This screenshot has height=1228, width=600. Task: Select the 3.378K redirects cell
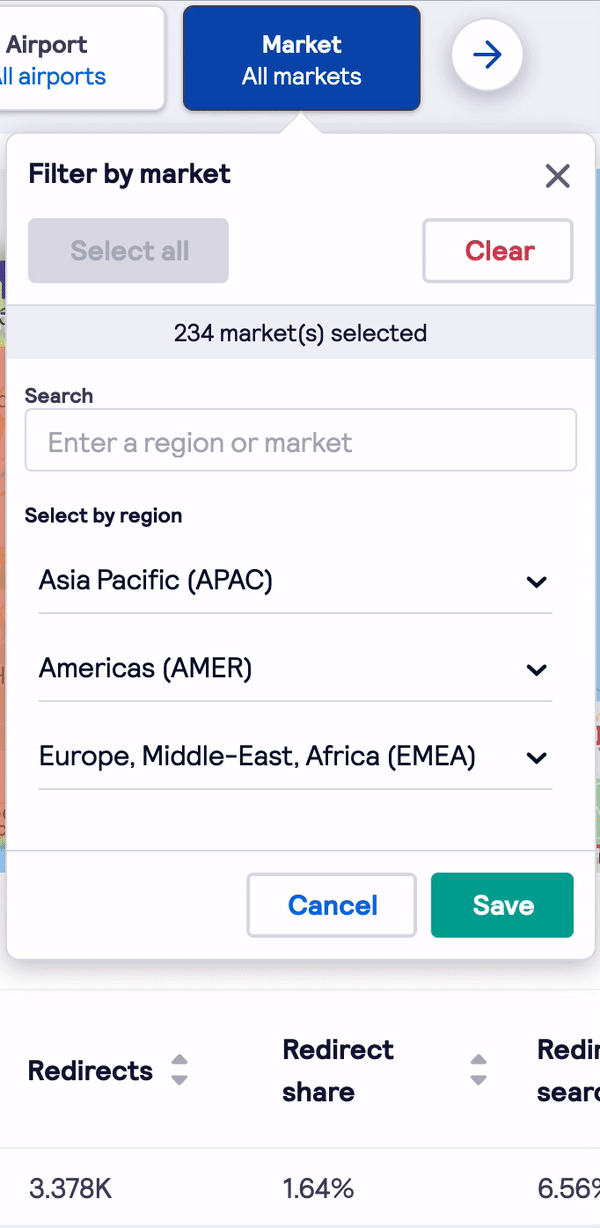pos(70,1189)
